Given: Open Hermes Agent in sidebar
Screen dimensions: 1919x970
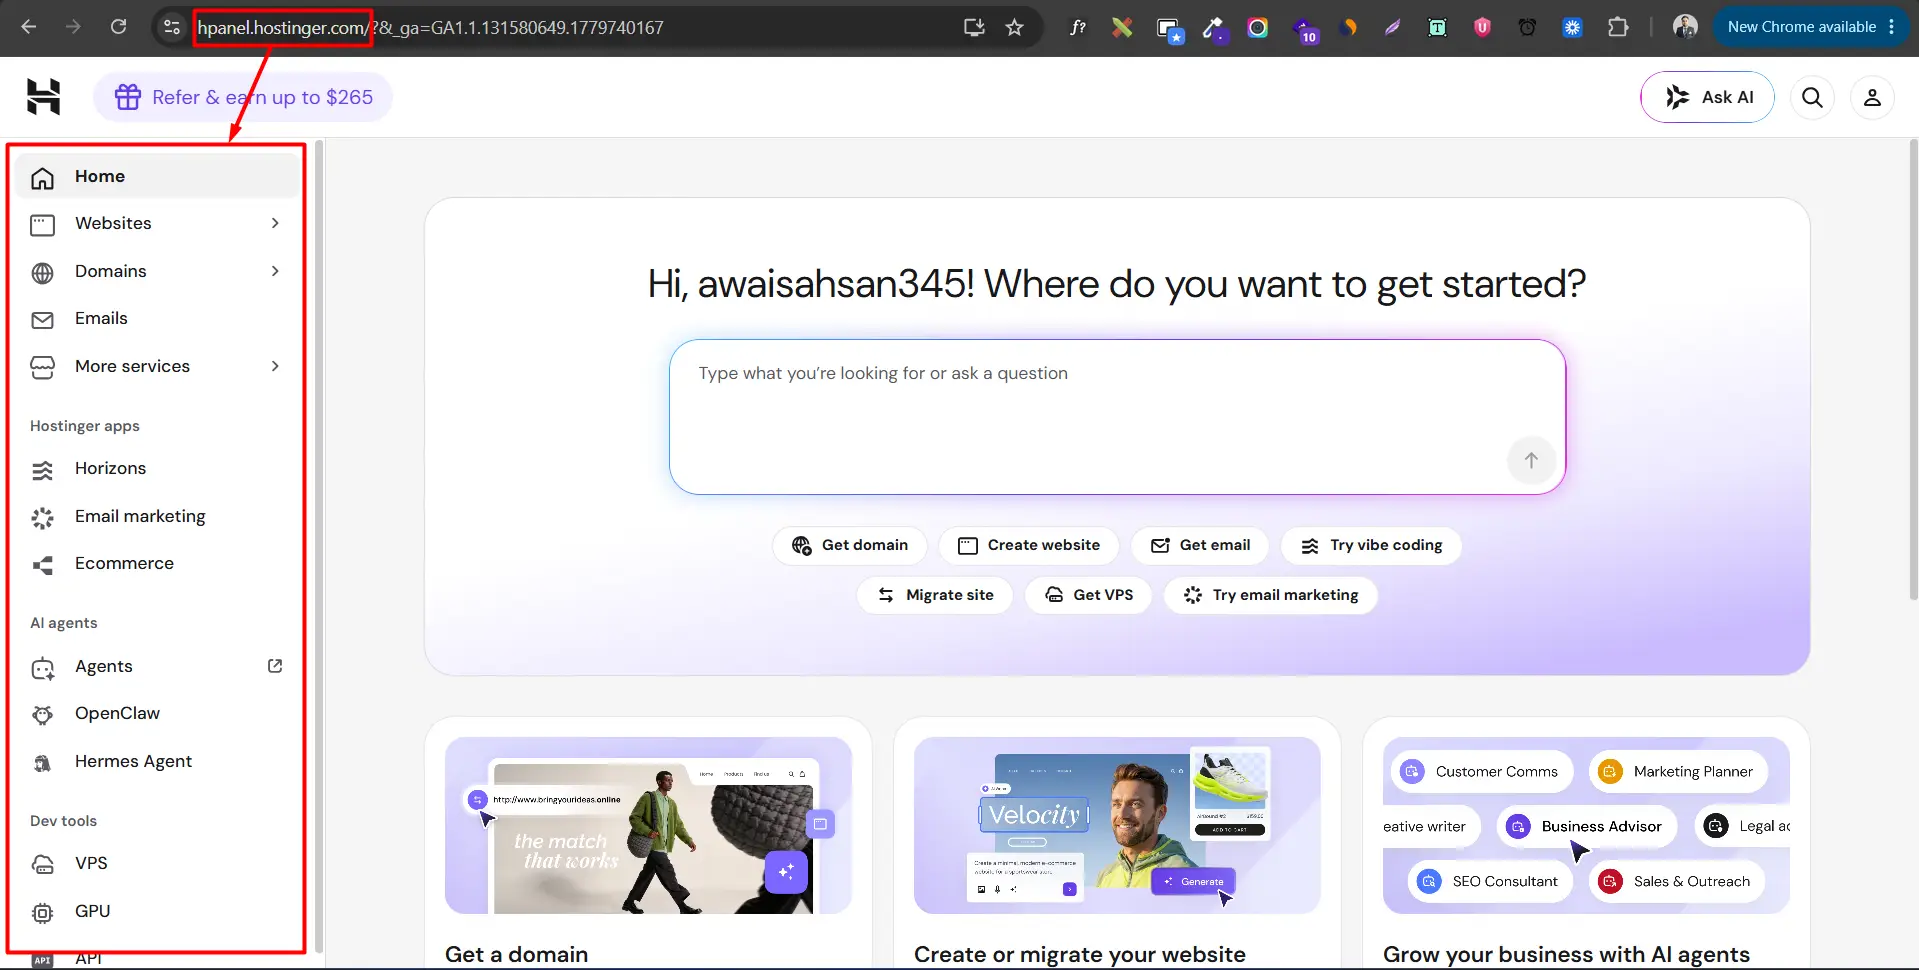Looking at the screenshot, I should (x=157, y=762).
